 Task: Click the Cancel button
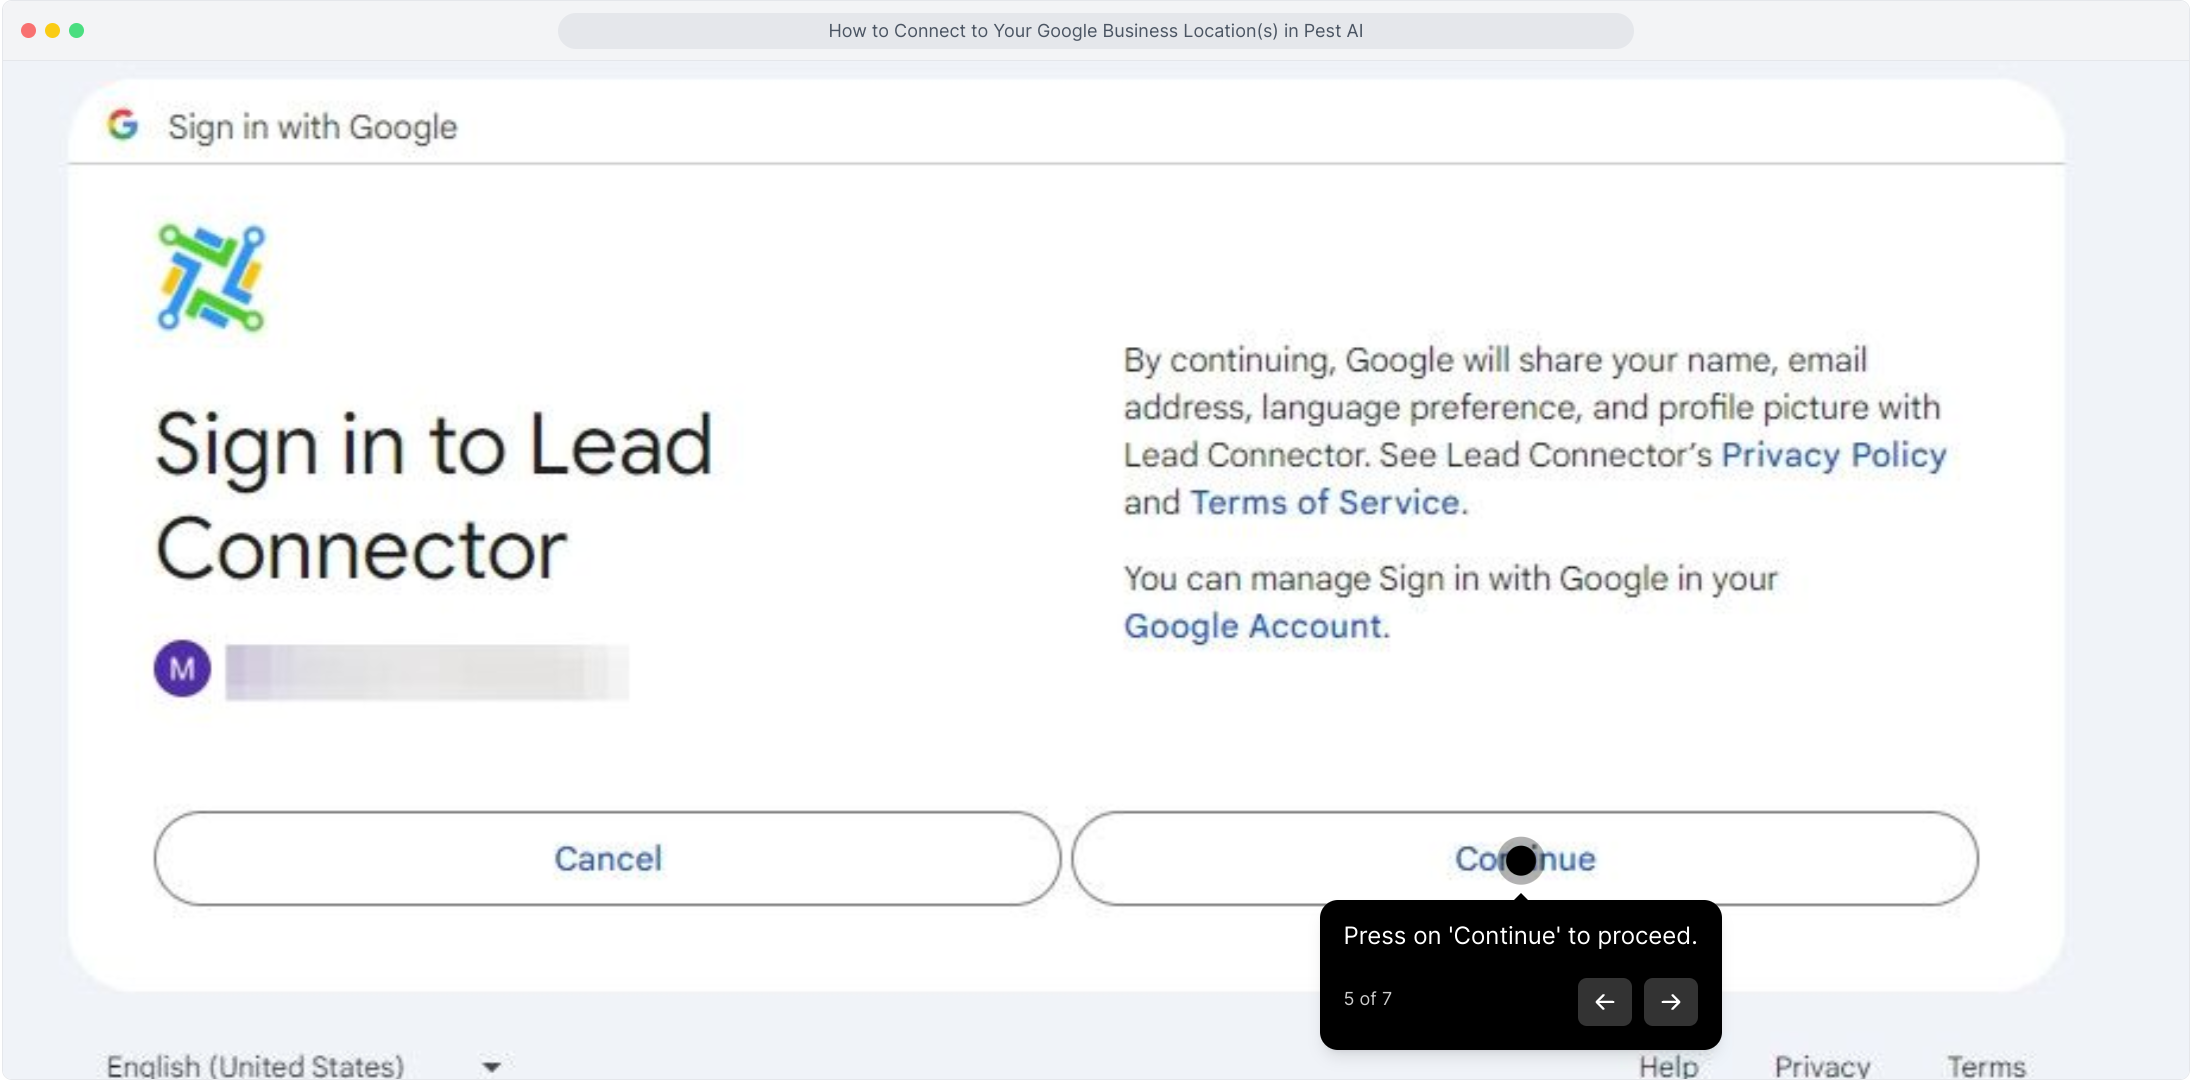point(607,859)
